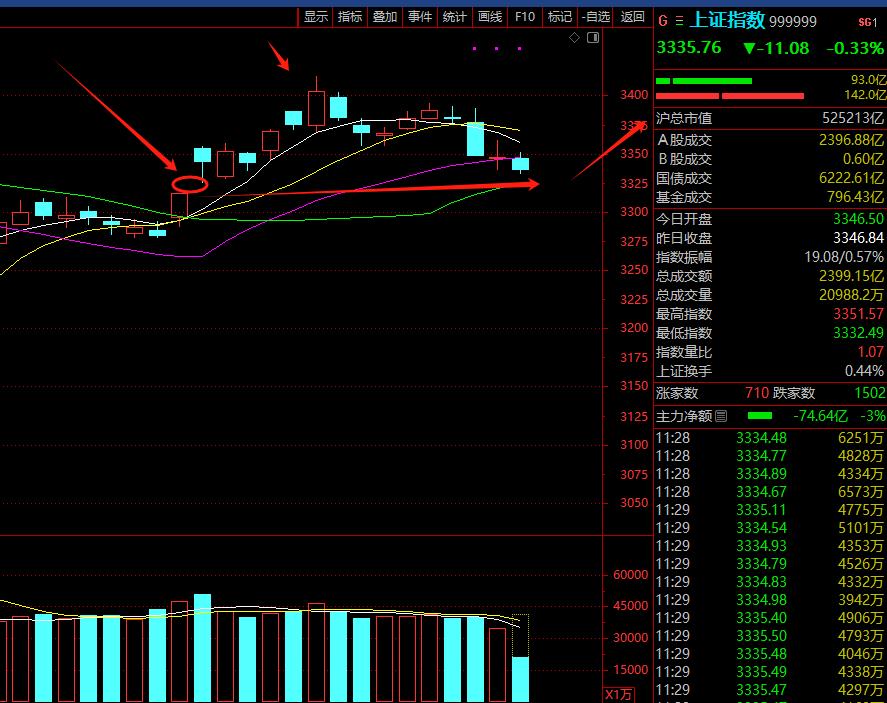Image resolution: width=887 pixels, height=703 pixels.
Task: Select the last dotted-outline volume bar
Action: point(520,658)
